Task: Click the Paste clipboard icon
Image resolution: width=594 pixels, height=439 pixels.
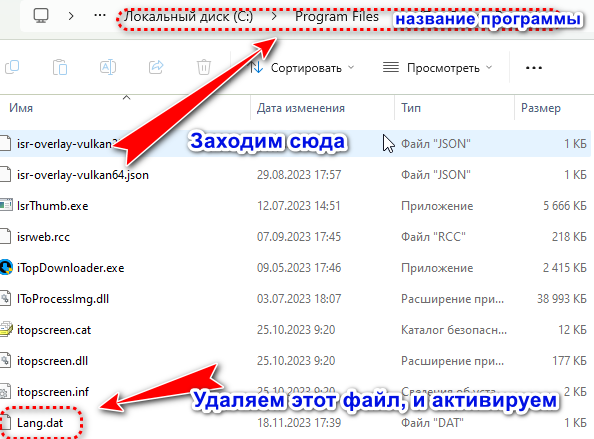Action: [x=60, y=67]
